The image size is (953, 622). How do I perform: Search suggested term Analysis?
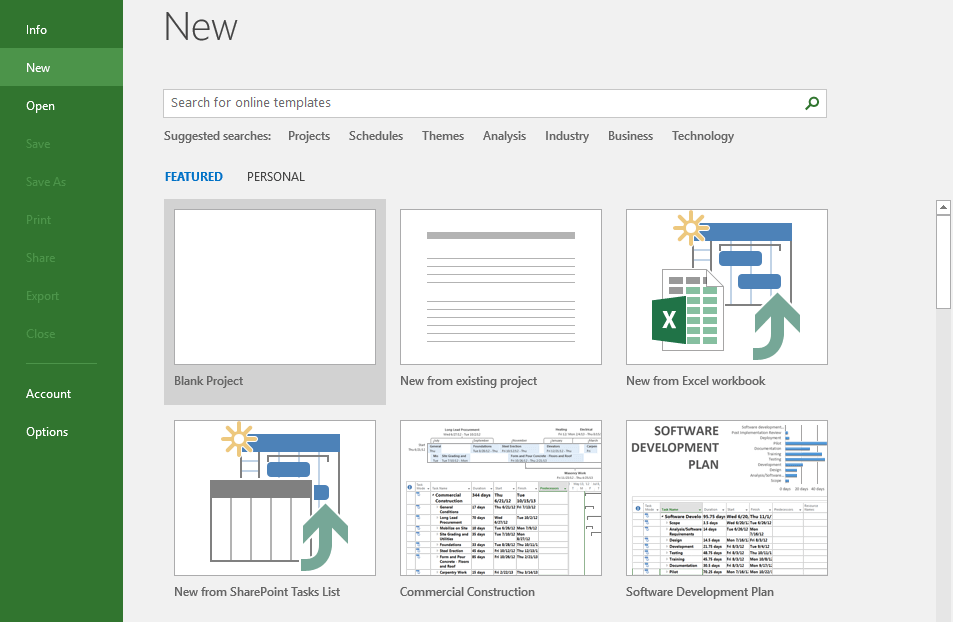tap(504, 136)
